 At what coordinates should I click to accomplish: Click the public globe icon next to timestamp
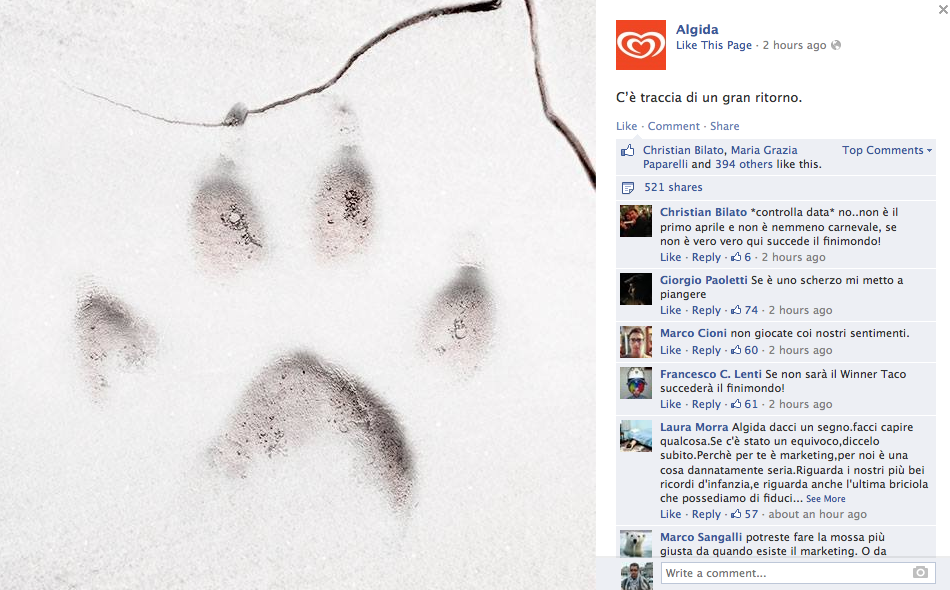836,45
